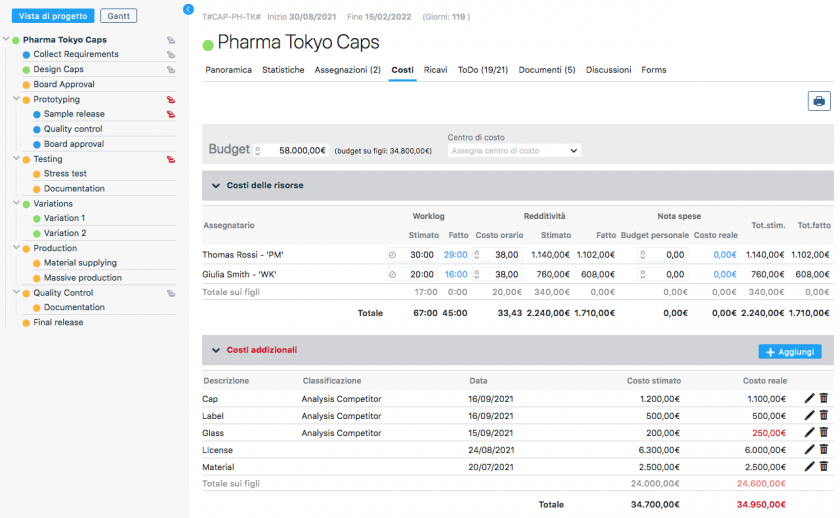
Task: Collapse the Costi addizionali section
Action: coord(215,350)
